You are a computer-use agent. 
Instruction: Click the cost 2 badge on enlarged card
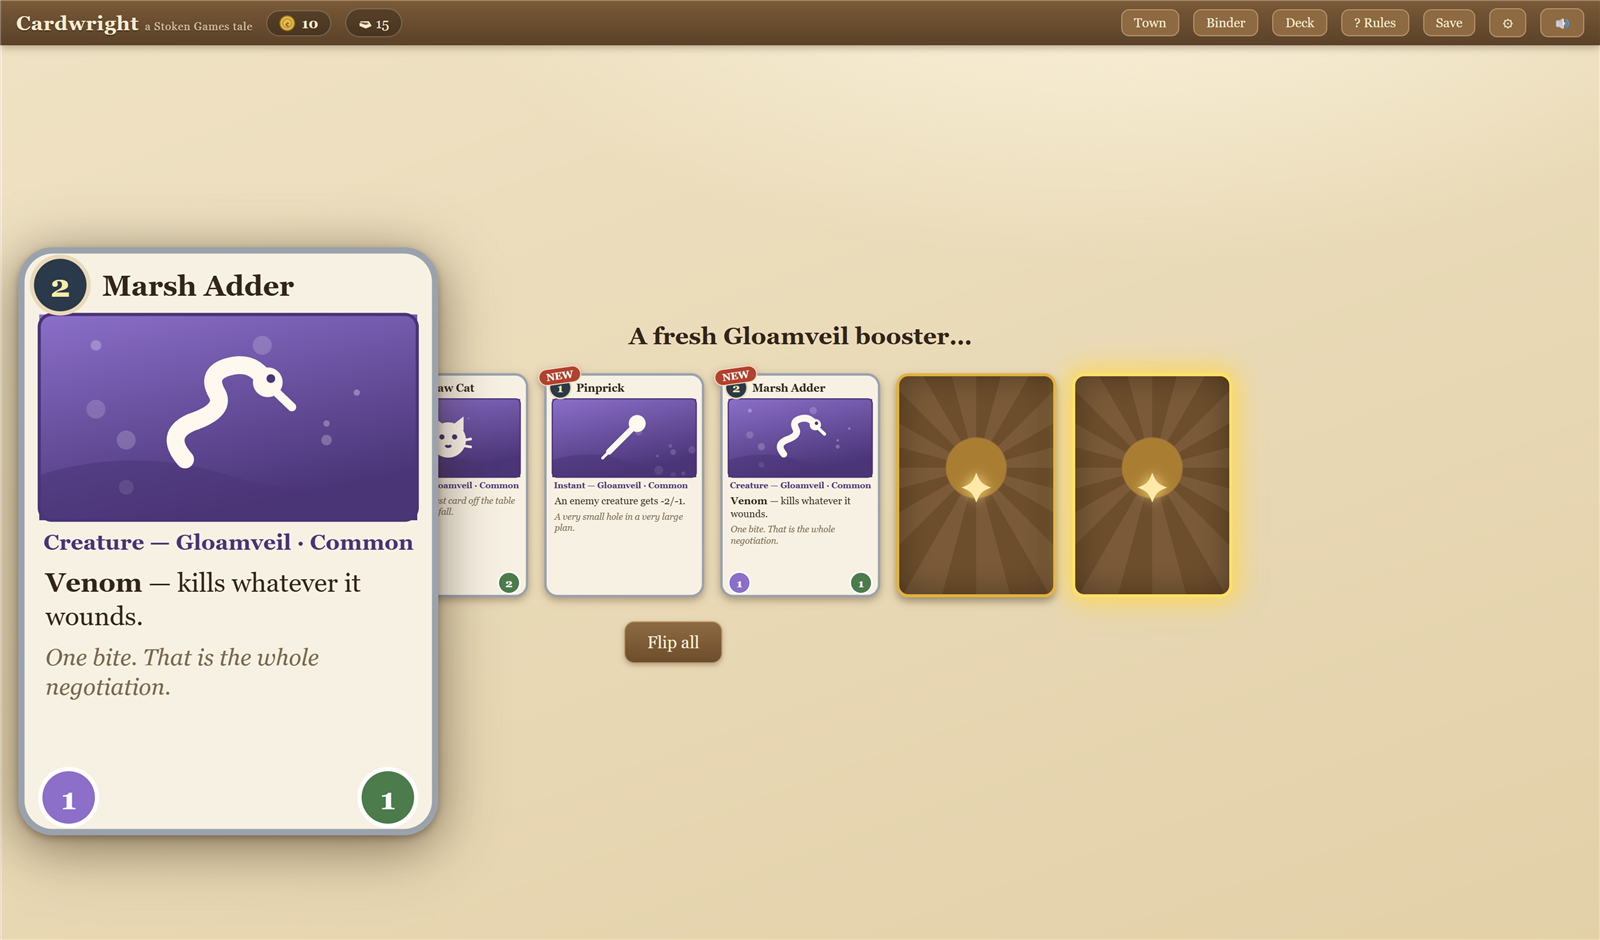pos(60,287)
